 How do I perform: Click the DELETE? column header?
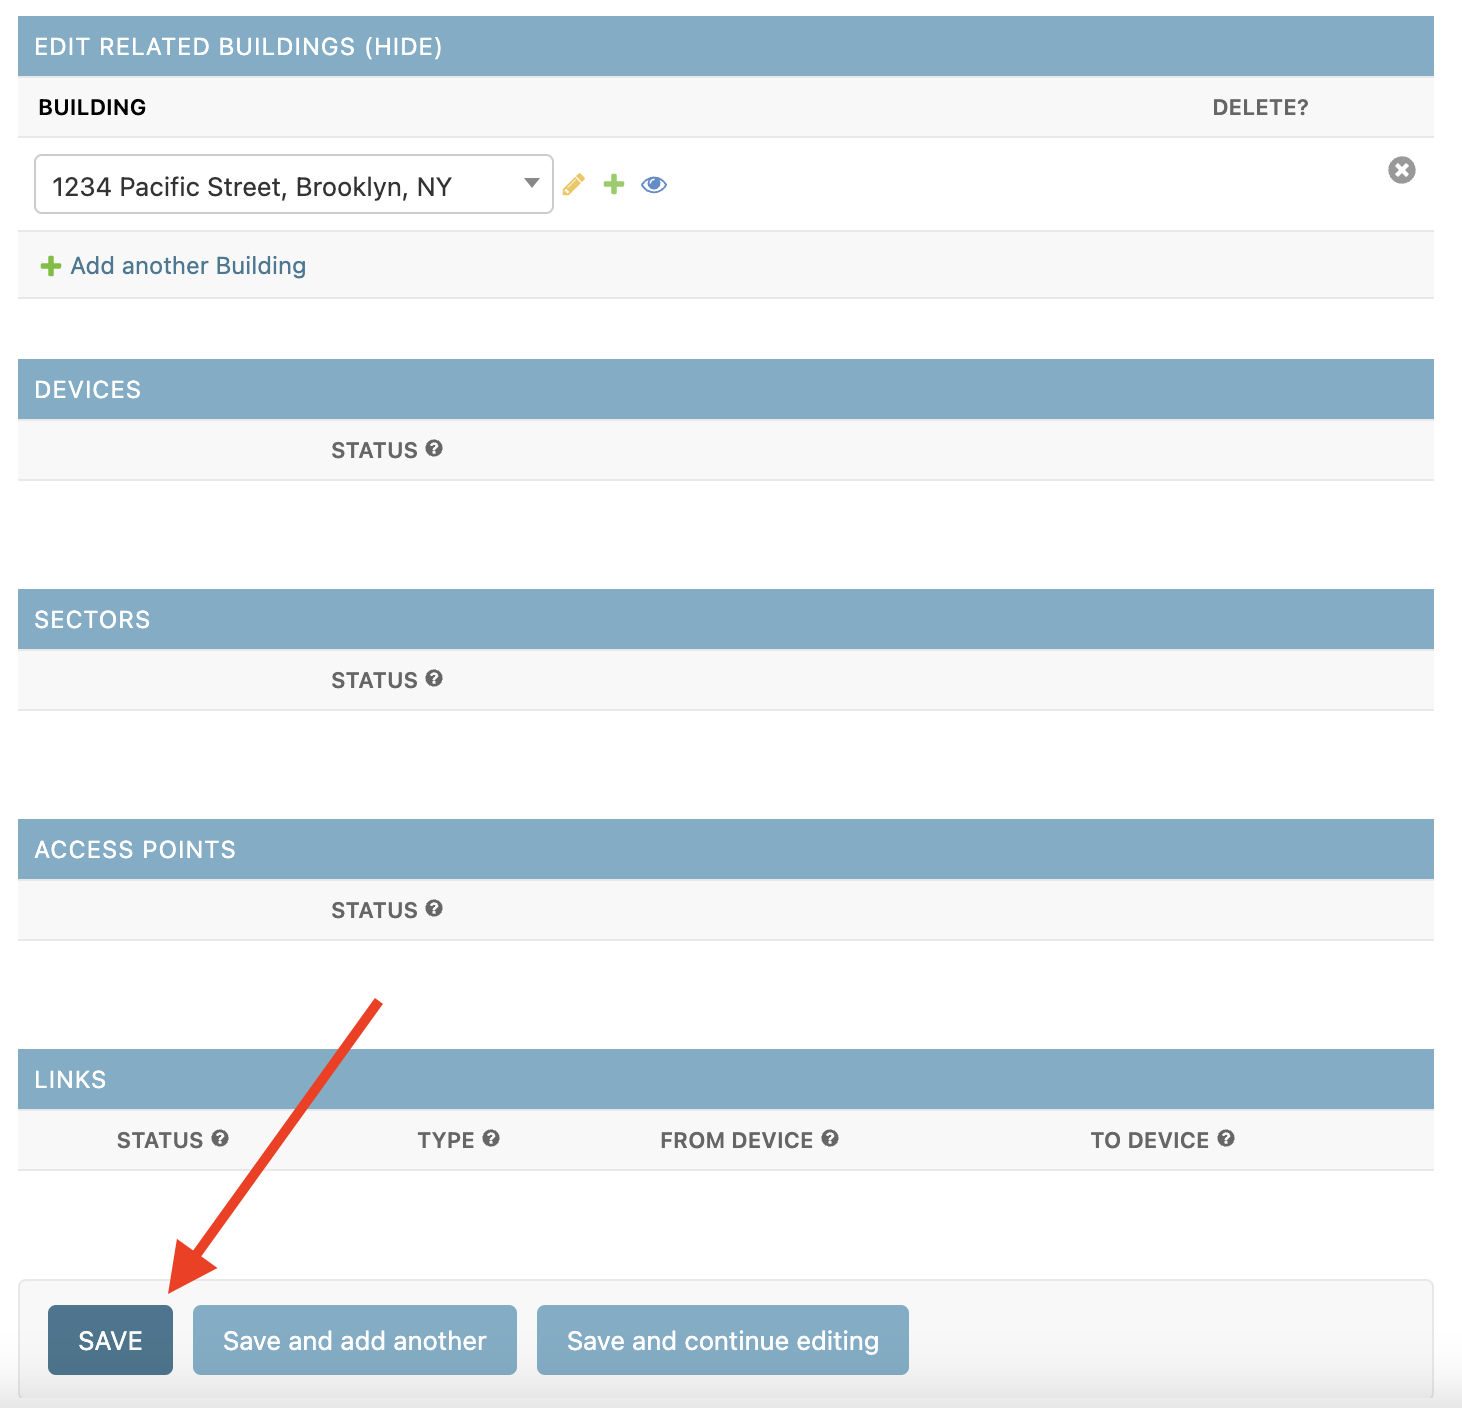[x=1260, y=107]
